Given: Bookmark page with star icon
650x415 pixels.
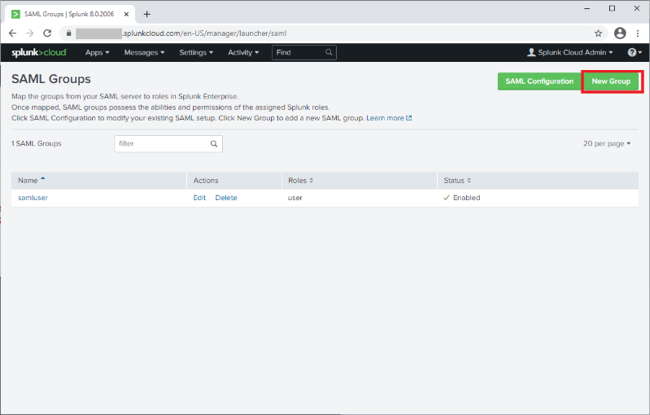Looking at the screenshot, I should (599, 33).
